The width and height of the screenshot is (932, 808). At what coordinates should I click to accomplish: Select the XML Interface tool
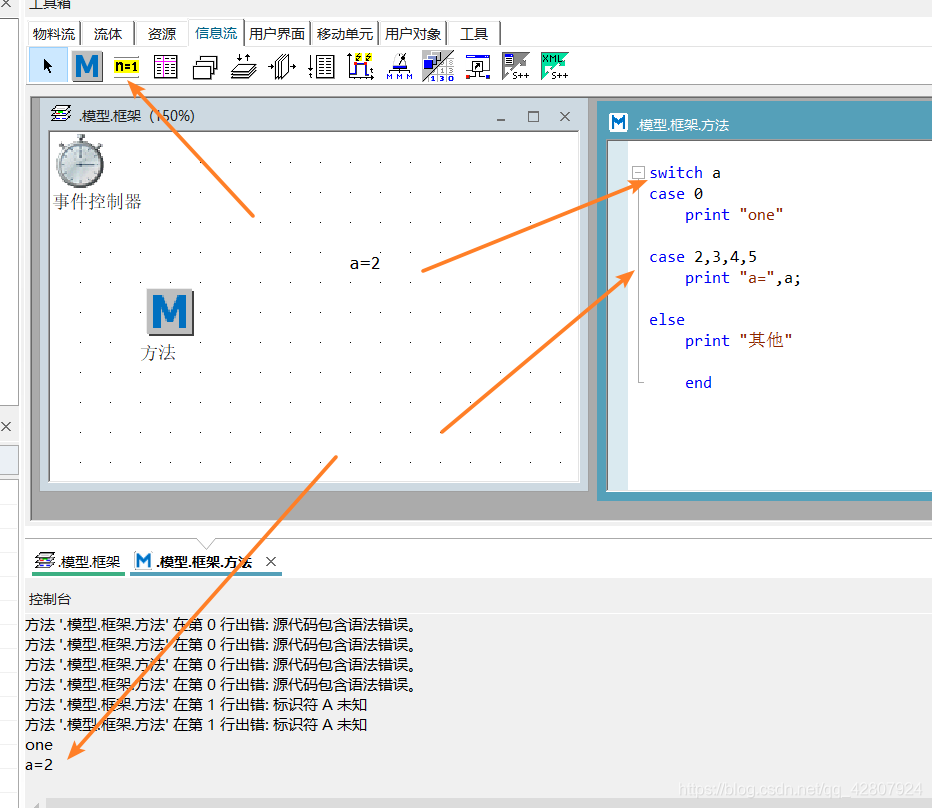point(555,66)
